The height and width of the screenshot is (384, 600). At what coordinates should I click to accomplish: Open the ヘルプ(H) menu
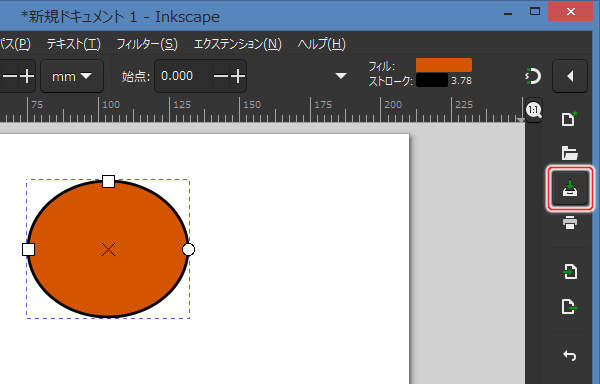[x=321, y=44]
